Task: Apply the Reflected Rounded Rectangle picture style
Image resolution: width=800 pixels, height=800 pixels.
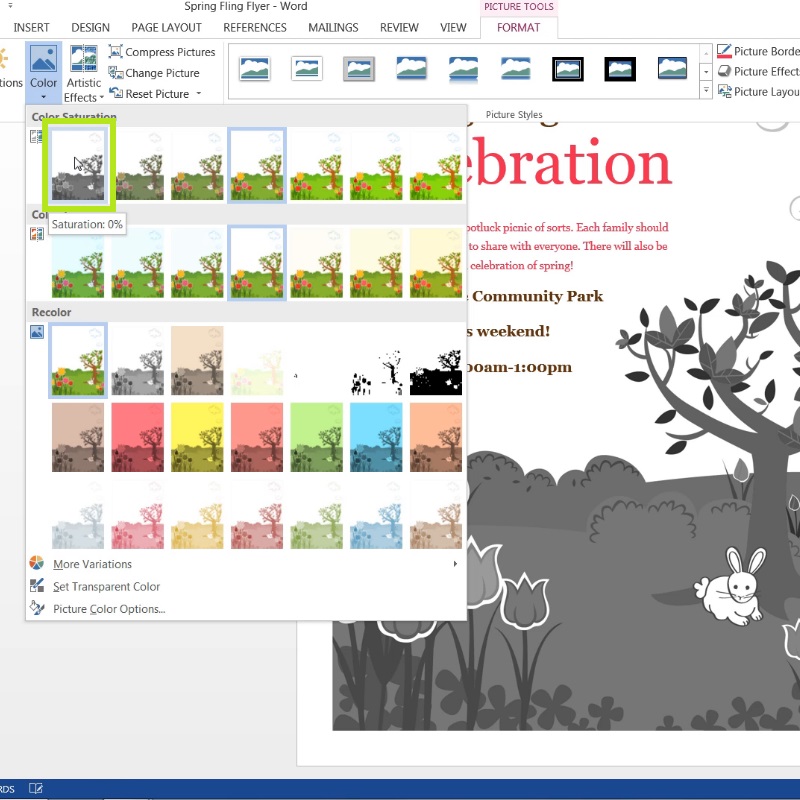Action: pos(463,69)
